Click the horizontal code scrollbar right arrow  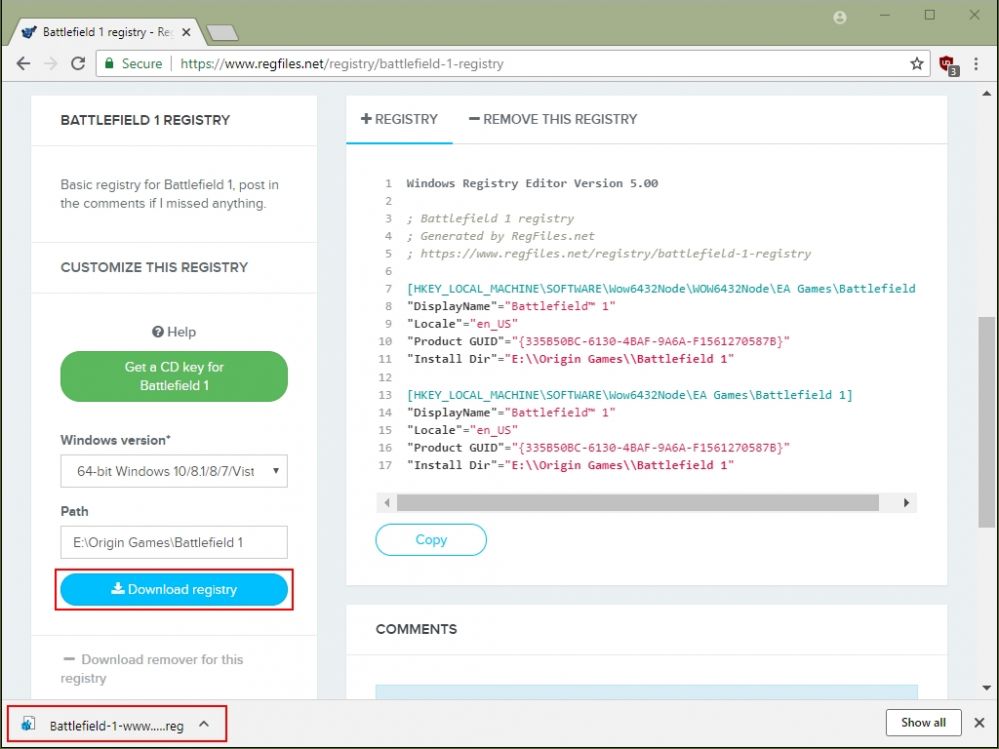click(906, 503)
